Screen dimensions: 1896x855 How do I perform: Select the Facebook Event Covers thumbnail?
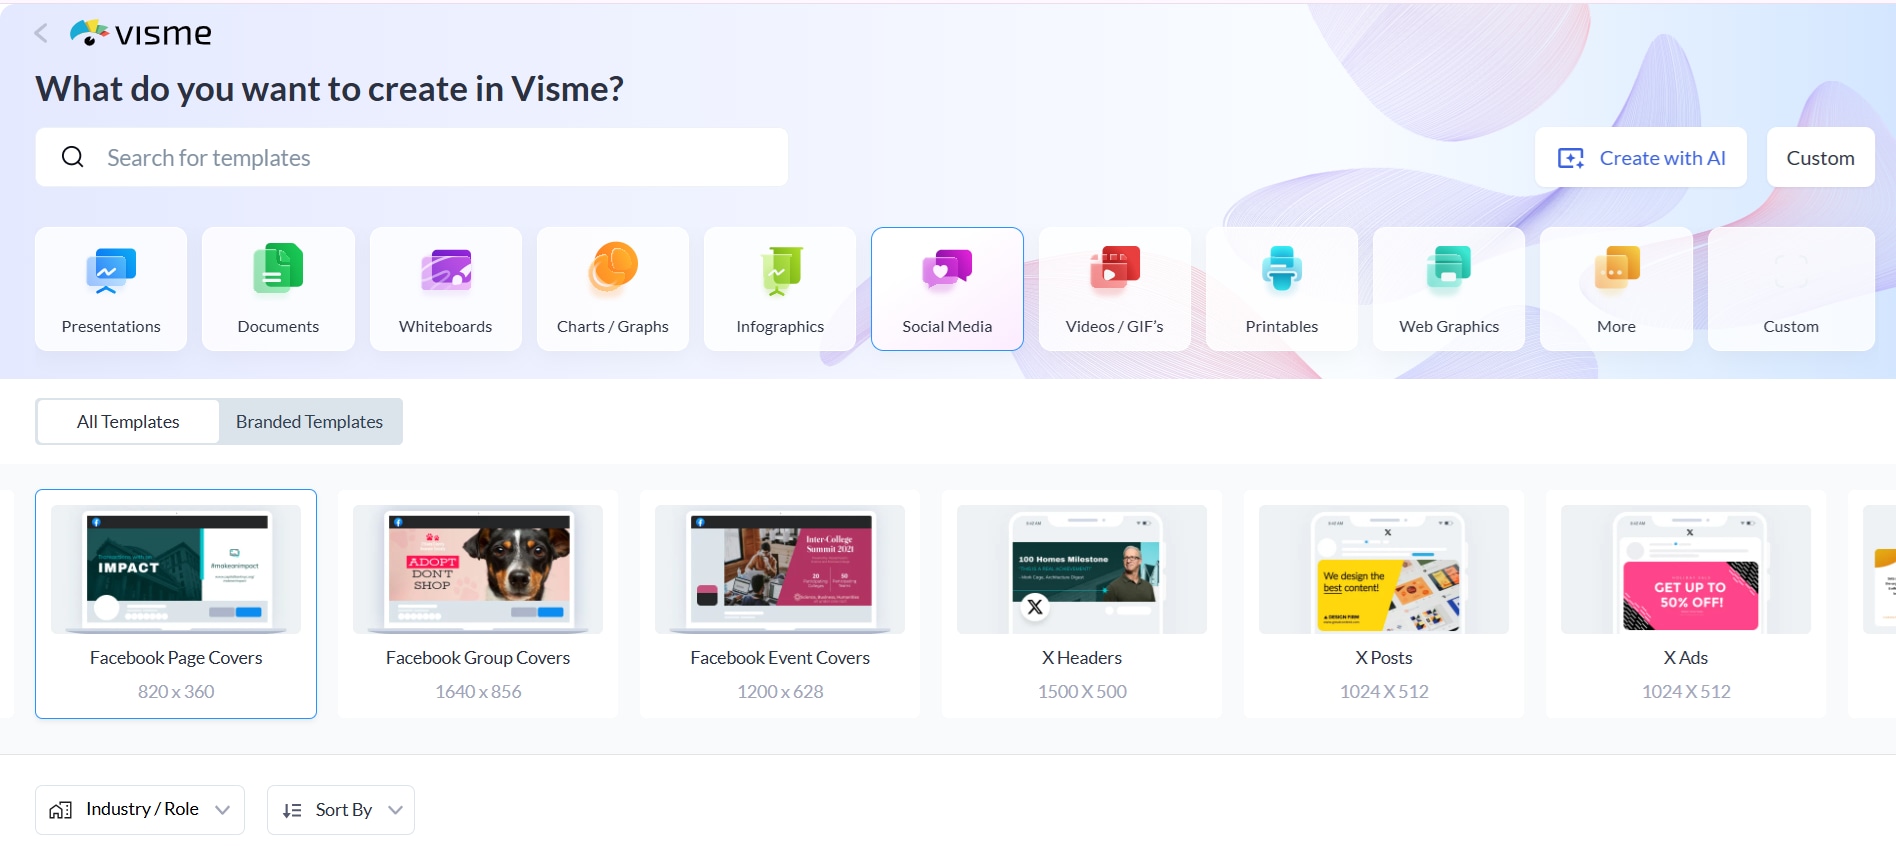point(780,569)
